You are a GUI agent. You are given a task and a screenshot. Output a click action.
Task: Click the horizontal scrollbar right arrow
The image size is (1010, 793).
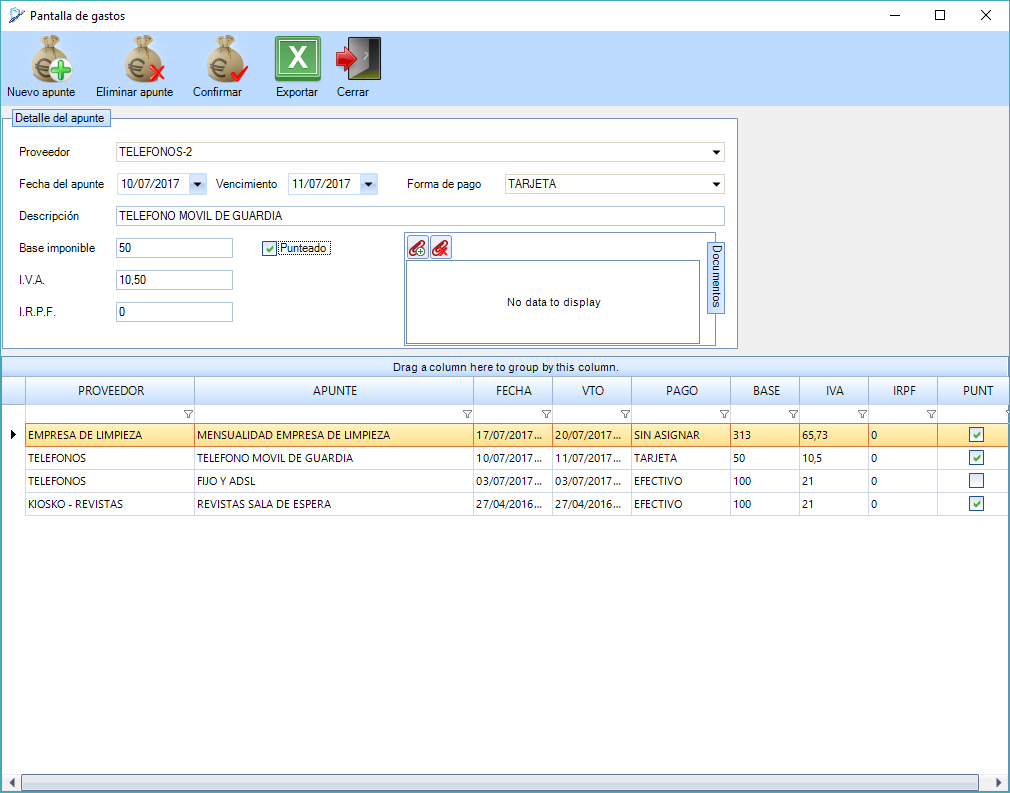[999, 783]
